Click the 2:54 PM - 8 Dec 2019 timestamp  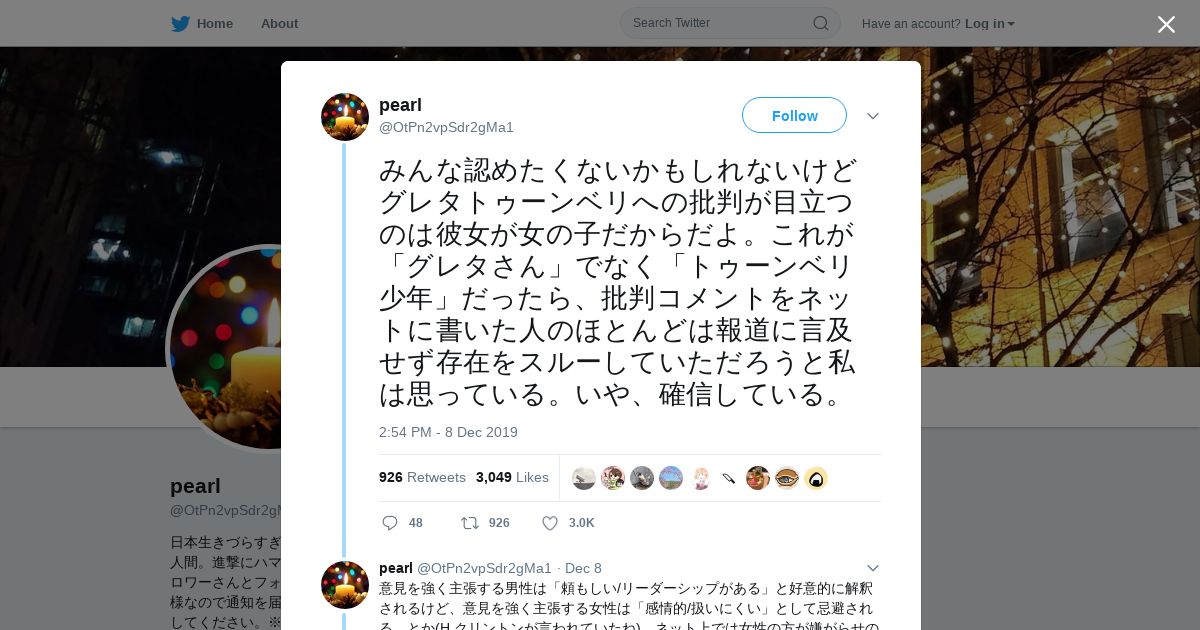tap(448, 432)
